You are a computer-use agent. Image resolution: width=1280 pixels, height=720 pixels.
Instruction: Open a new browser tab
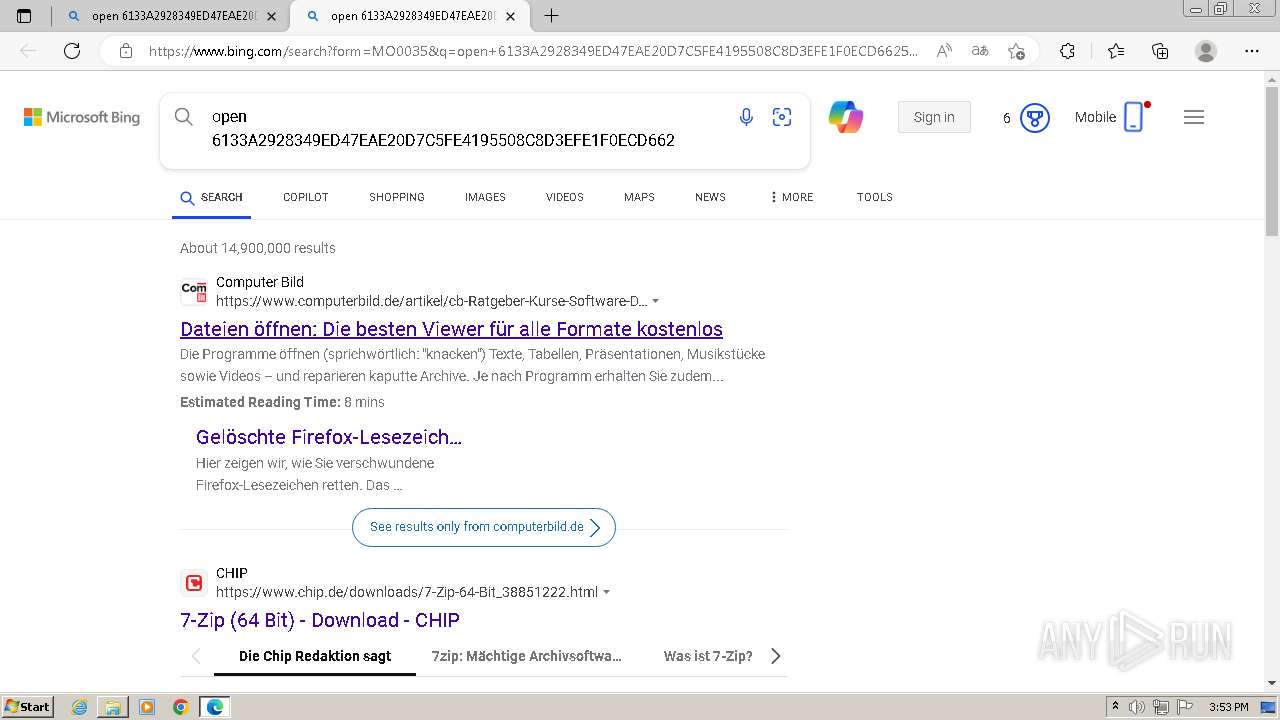pos(551,15)
